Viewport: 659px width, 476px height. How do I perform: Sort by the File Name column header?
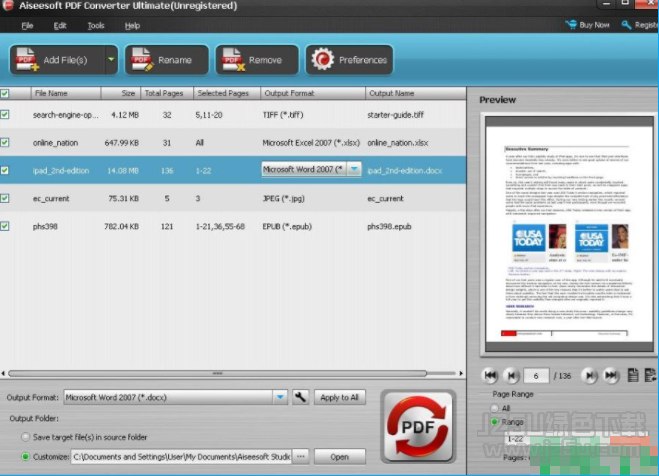click(x=66, y=93)
